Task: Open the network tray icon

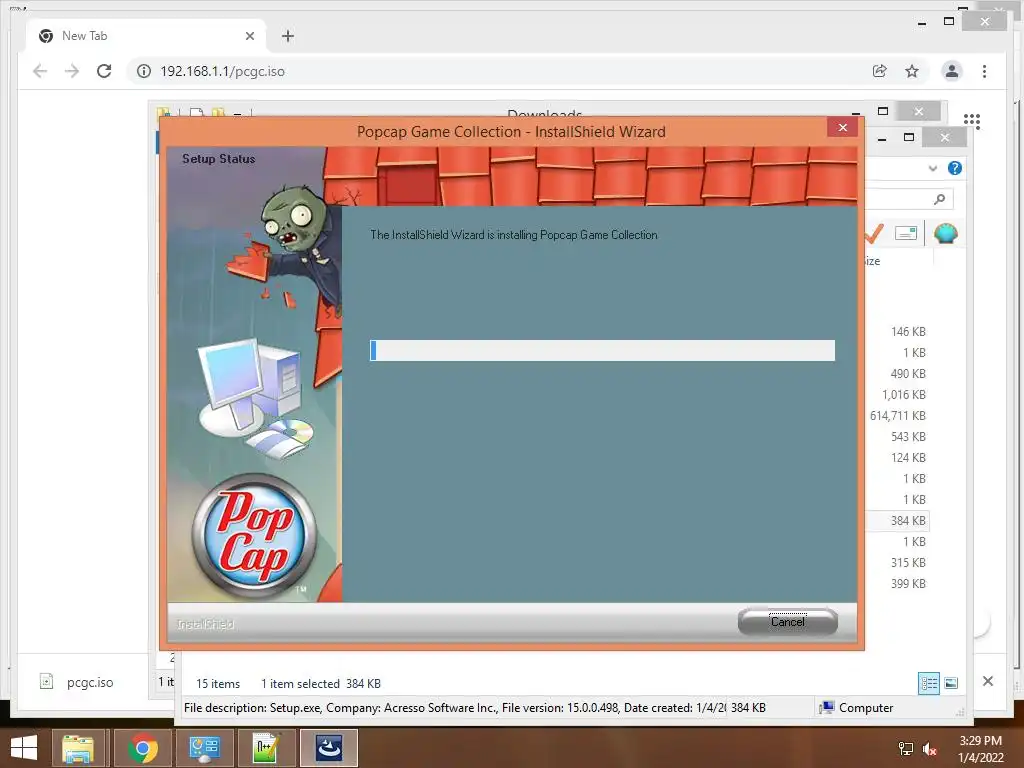Action: pos(906,749)
